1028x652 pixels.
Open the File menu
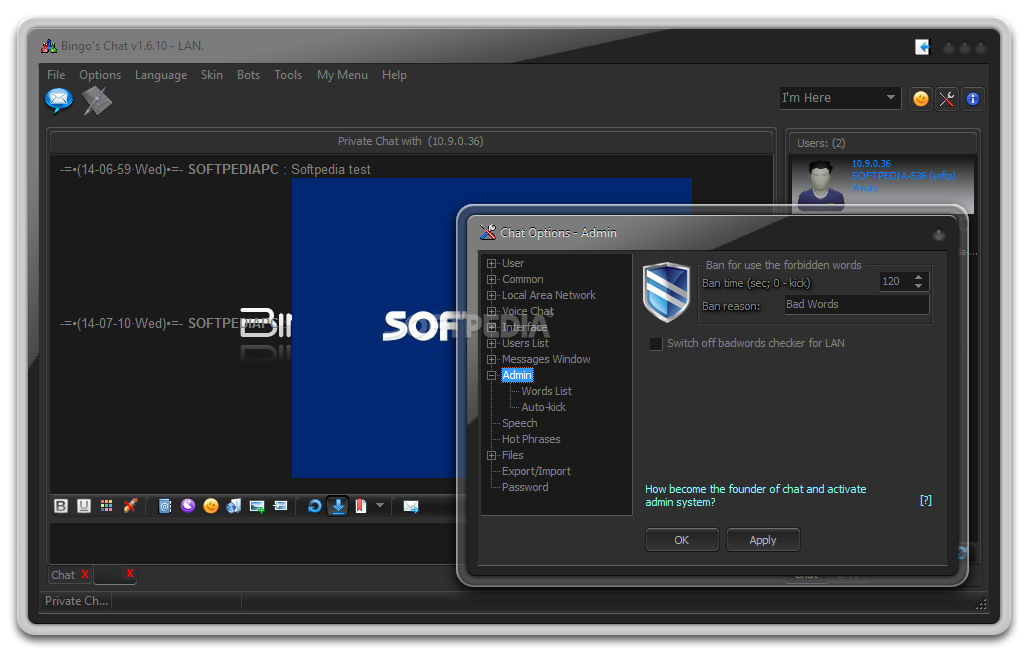point(56,75)
